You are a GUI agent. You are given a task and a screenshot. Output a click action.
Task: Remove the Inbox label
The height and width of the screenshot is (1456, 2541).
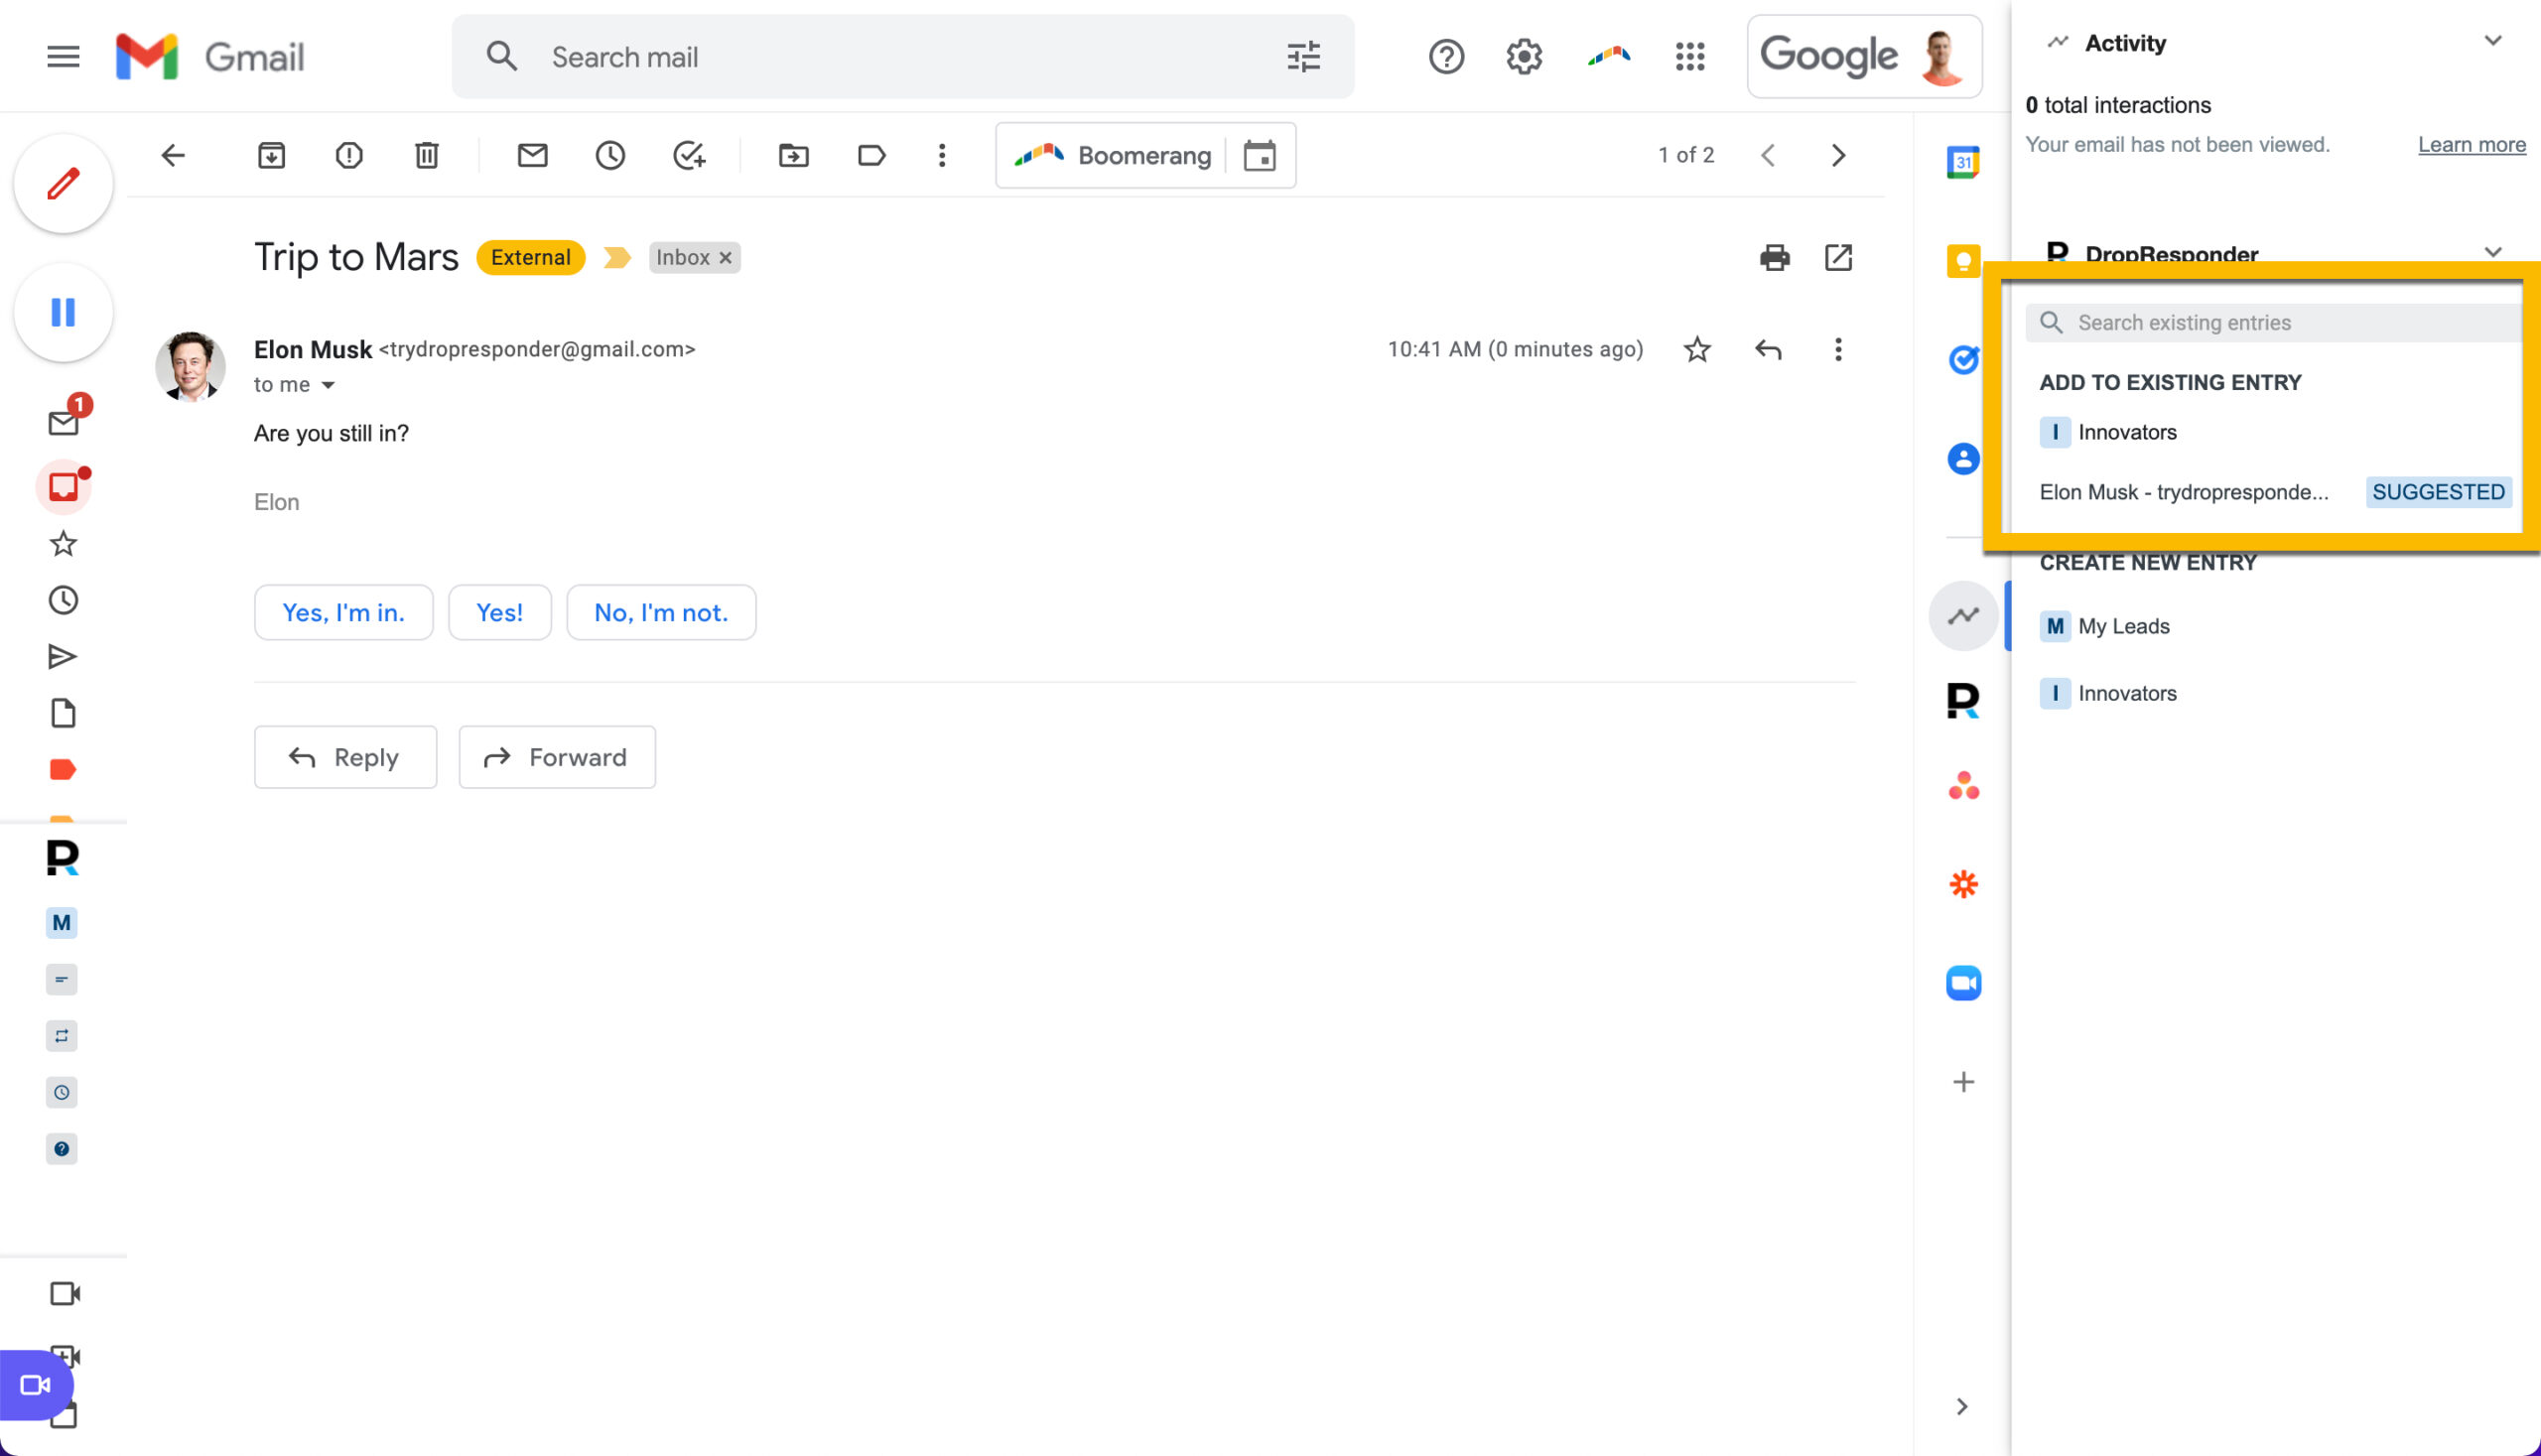click(726, 258)
